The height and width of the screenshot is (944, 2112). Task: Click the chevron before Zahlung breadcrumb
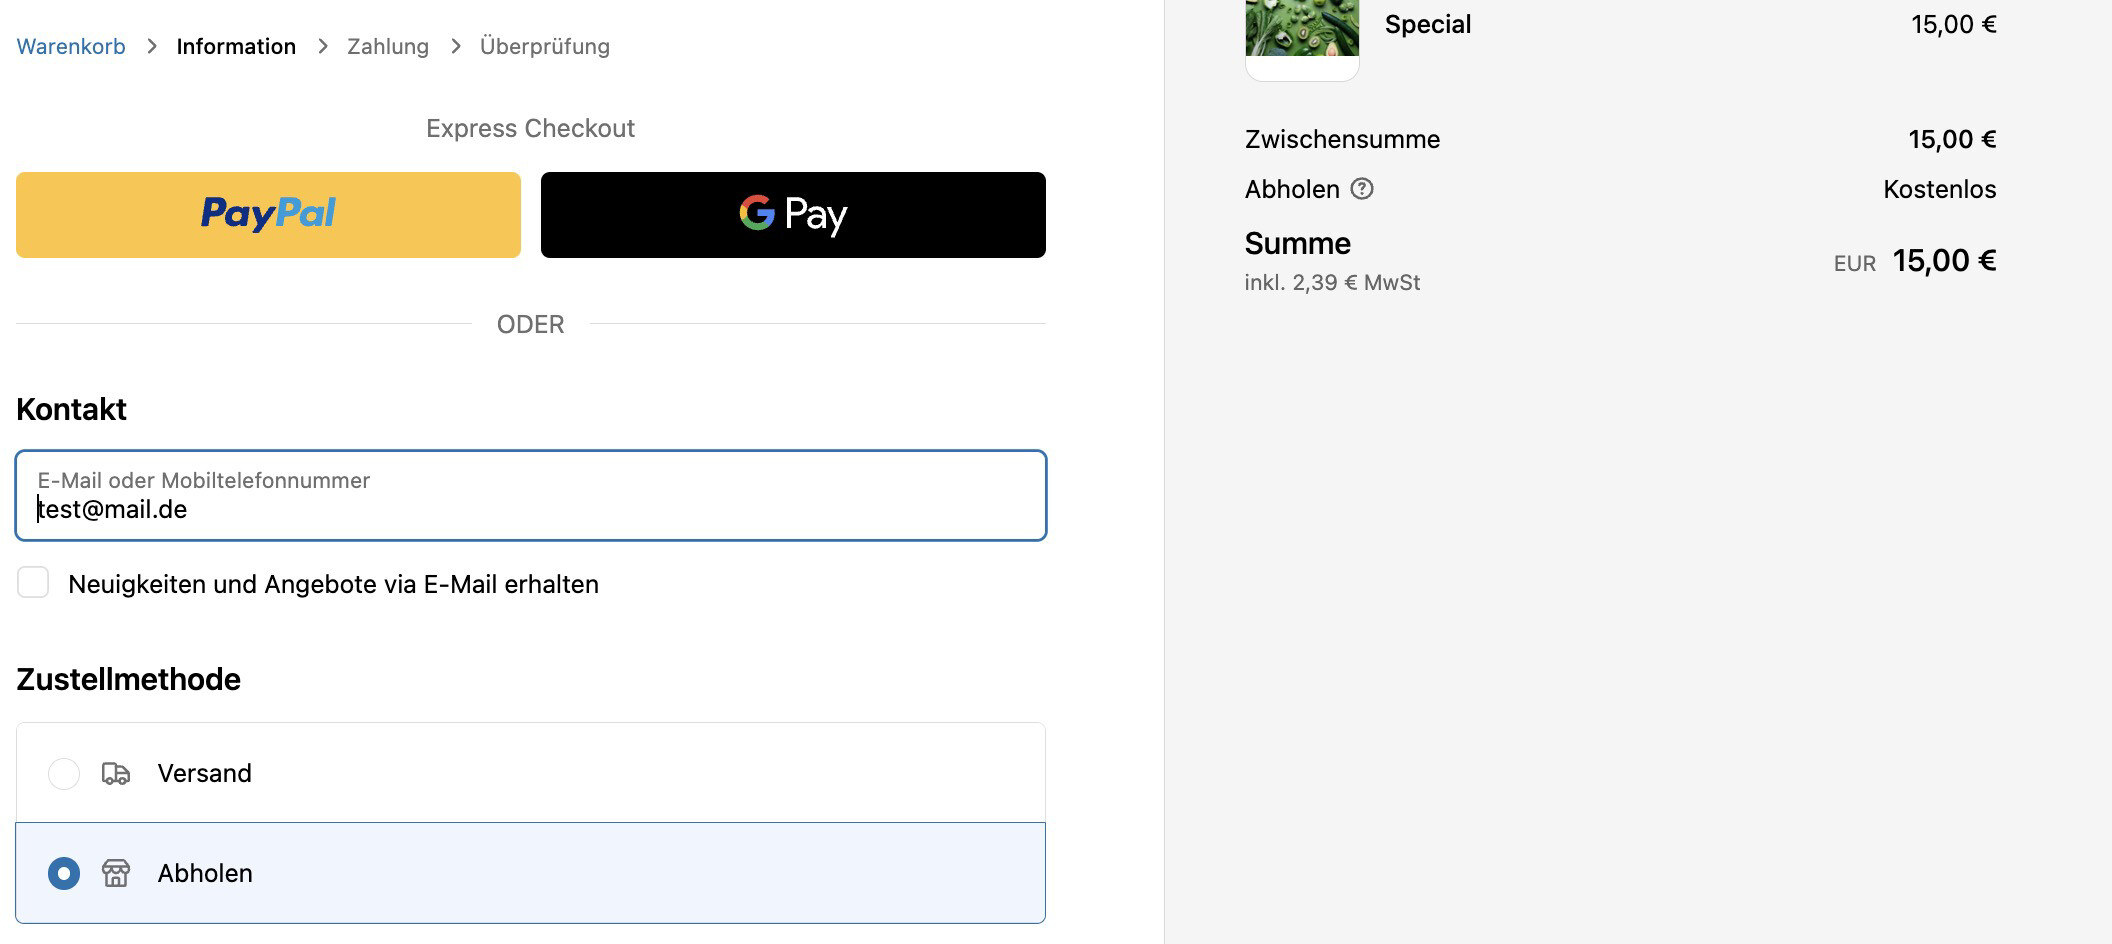(322, 46)
